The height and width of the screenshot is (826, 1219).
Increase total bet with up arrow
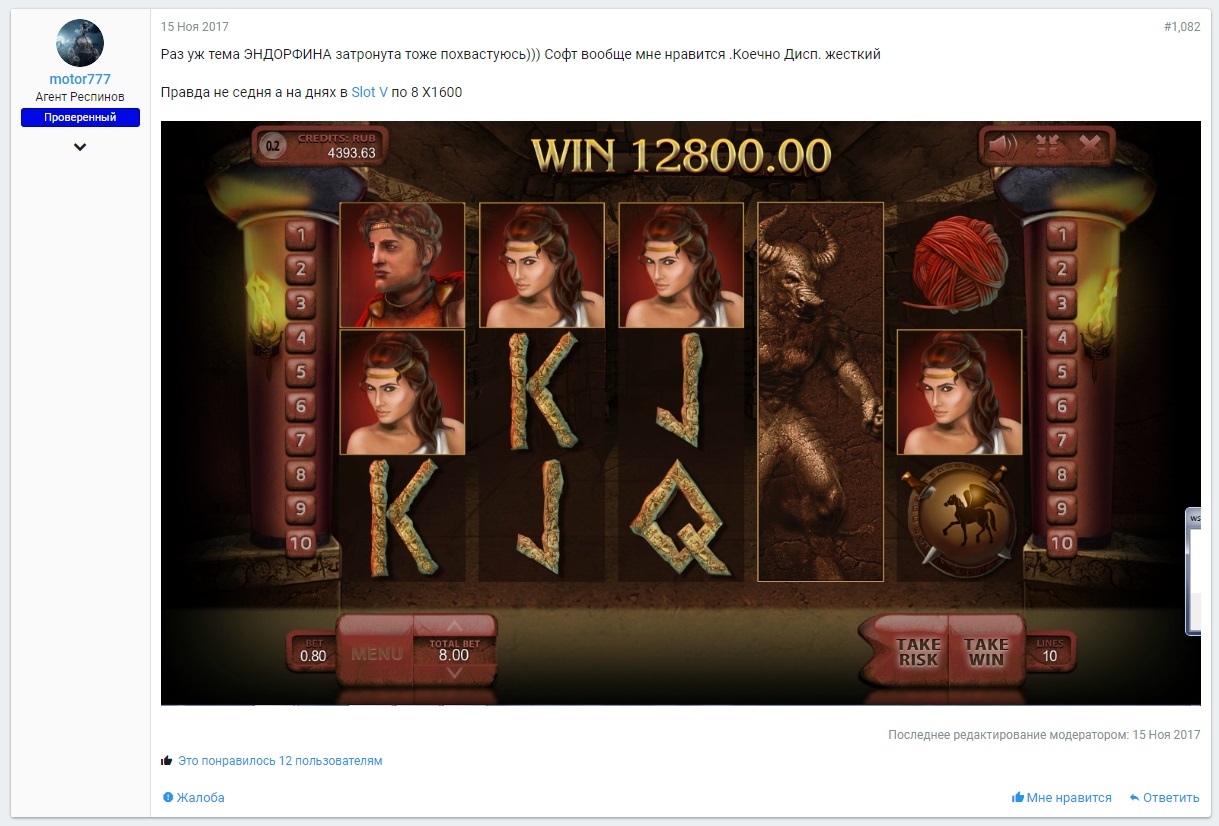(454, 628)
